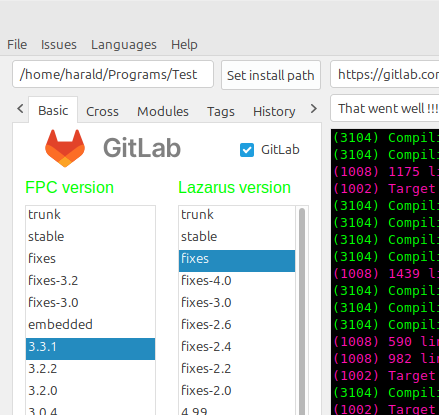Click the Set install path button
439x415 pixels.
271,75
